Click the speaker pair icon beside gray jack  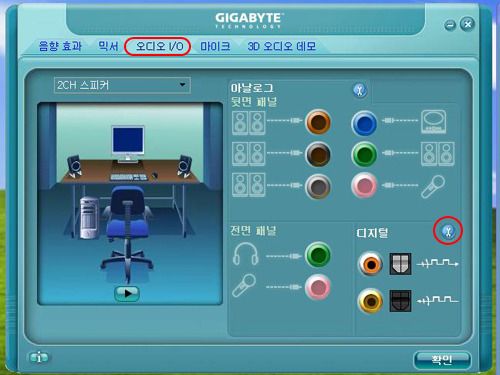coord(249,185)
